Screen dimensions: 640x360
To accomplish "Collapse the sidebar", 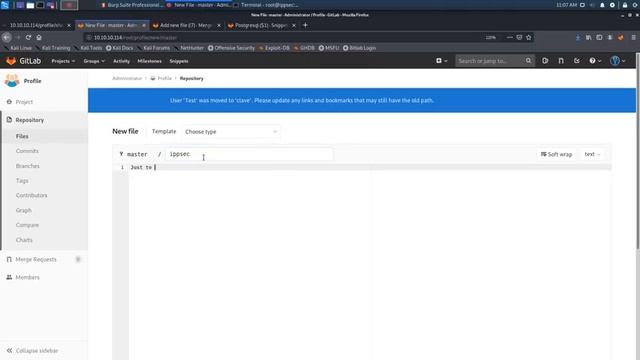I will [x=33, y=351].
